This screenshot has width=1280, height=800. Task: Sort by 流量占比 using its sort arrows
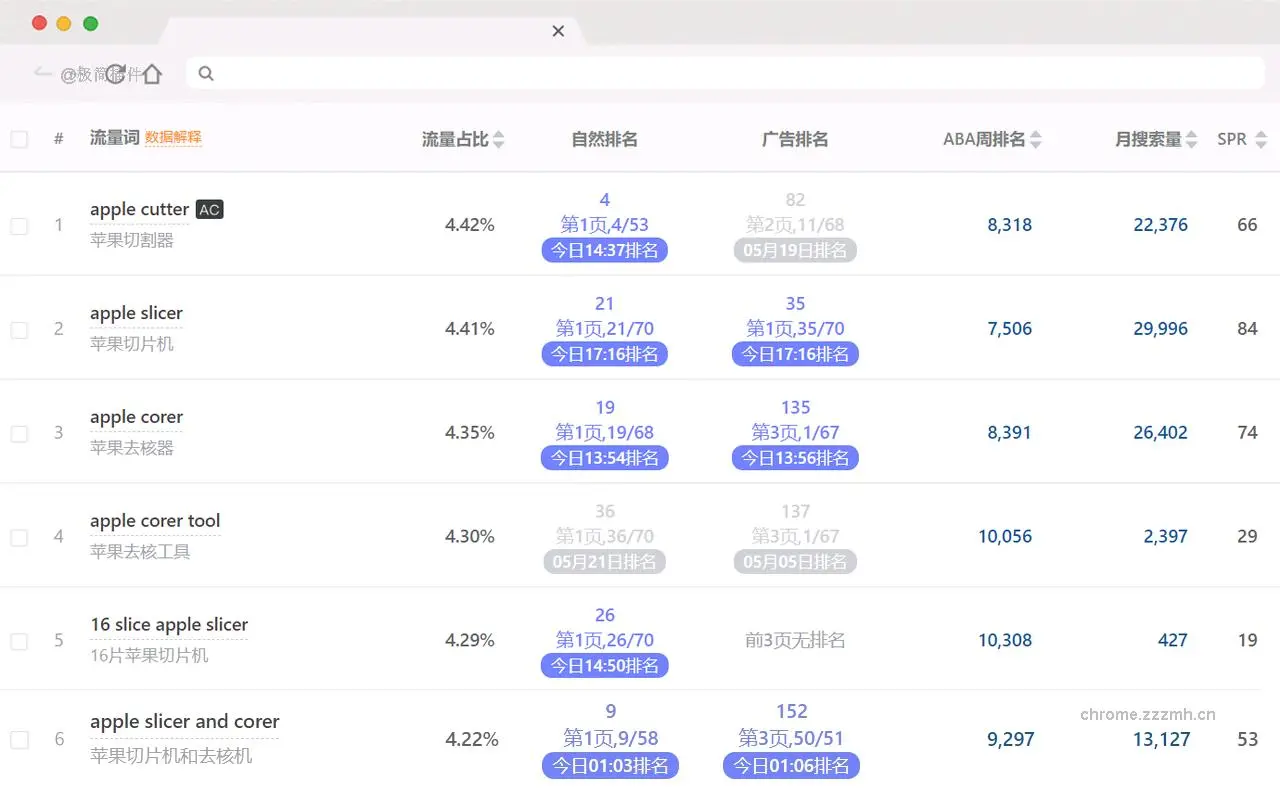pyautogui.click(x=499, y=139)
